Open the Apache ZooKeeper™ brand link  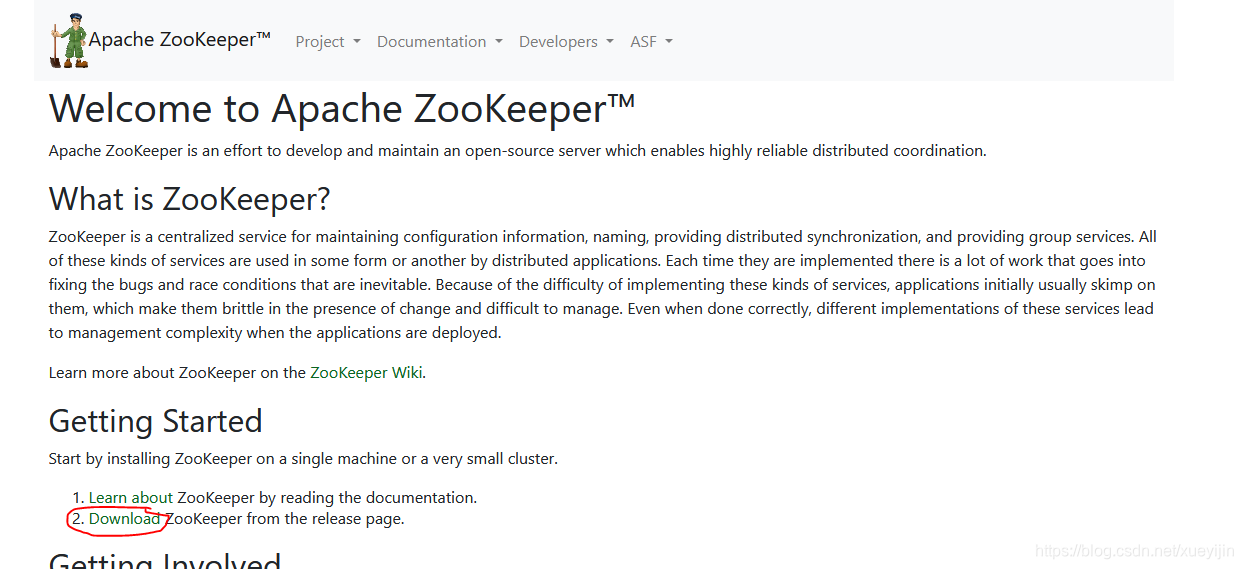click(180, 40)
